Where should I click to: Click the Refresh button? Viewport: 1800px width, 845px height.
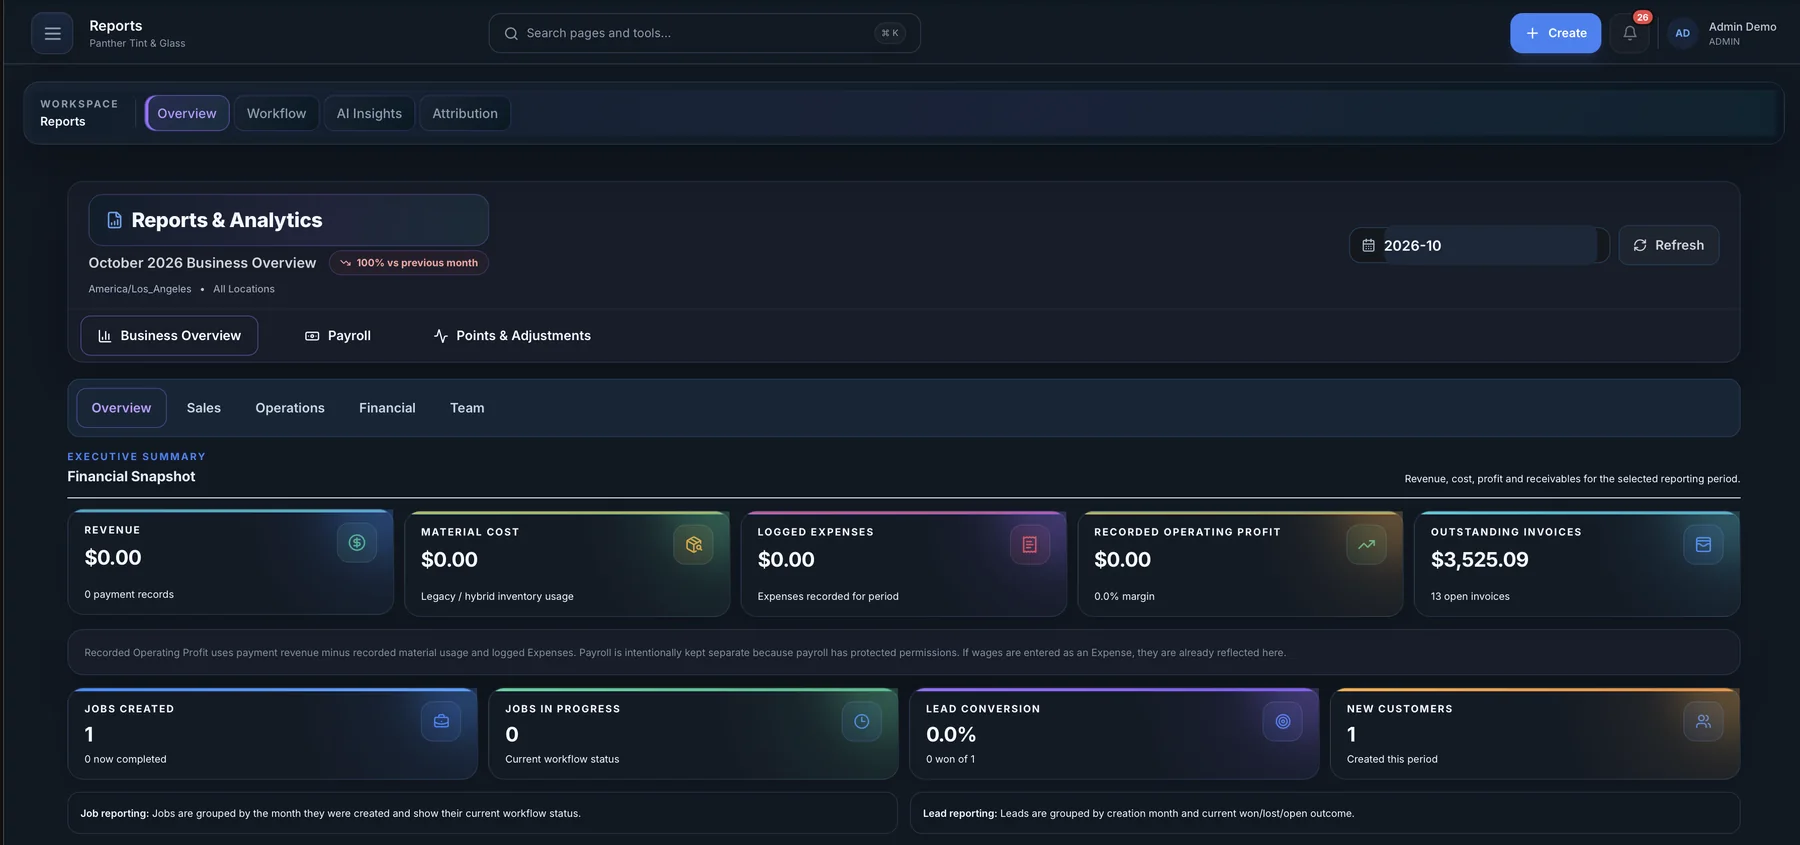tap(1669, 245)
